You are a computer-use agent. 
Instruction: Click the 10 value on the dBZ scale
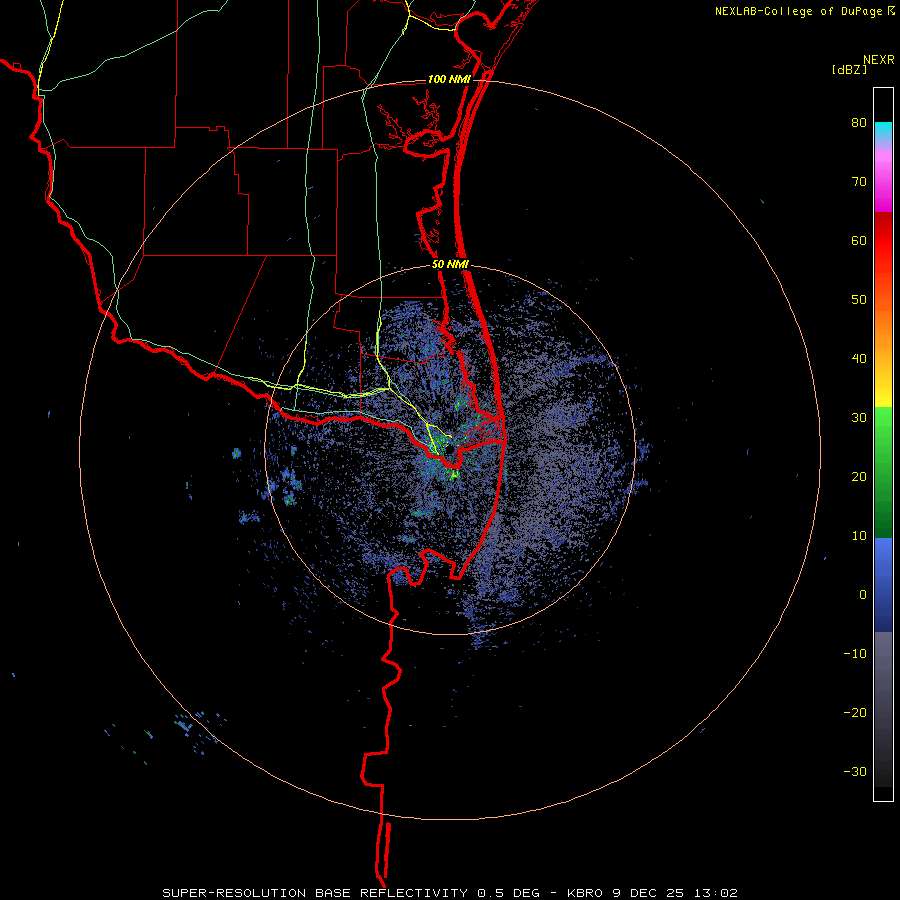pyautogui.click(x=859, y=536)
